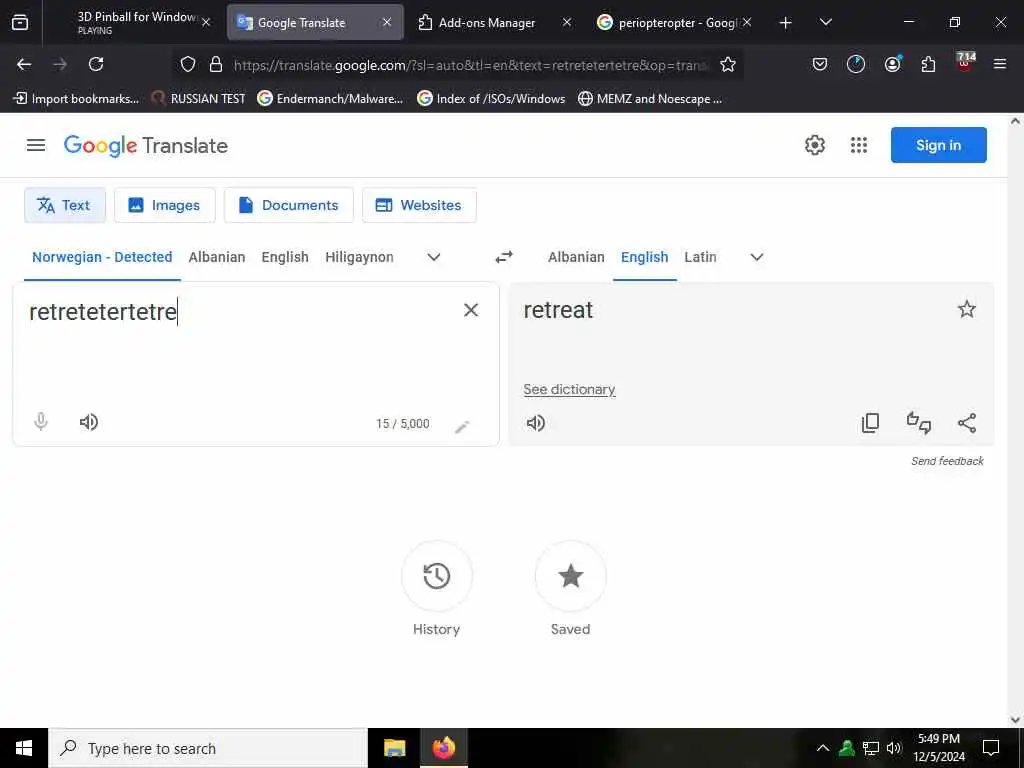Screen dimensions: 1024x768
Task: Listen to translated text
Action: (x=536, y=423)
